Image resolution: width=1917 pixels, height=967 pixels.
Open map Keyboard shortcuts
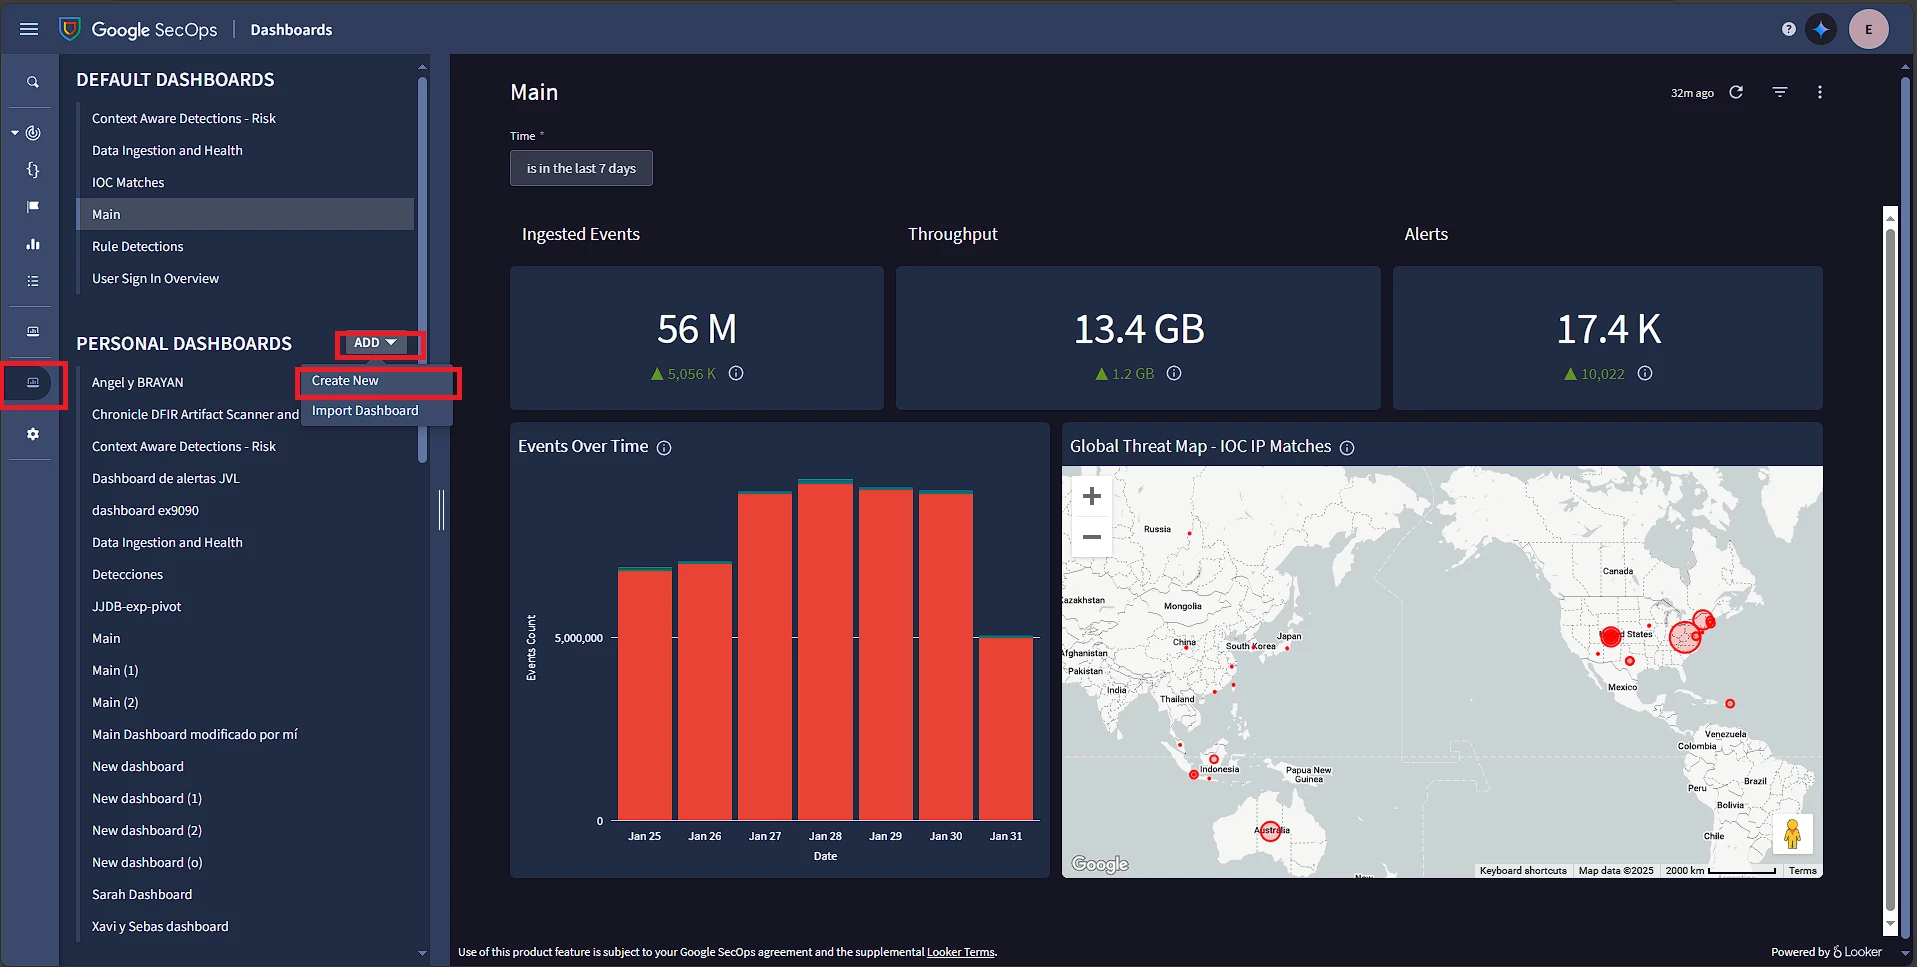coord(1523,870)
